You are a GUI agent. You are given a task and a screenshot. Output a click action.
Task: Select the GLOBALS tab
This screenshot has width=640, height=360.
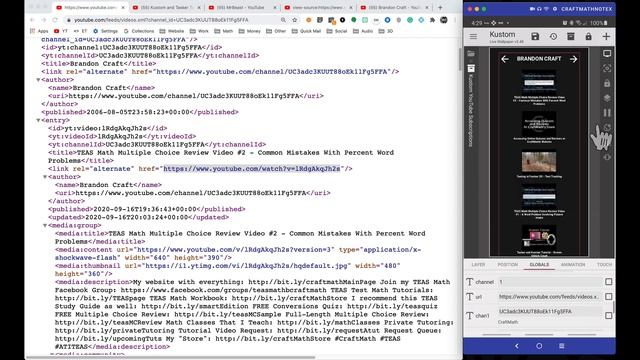(539, 264)
